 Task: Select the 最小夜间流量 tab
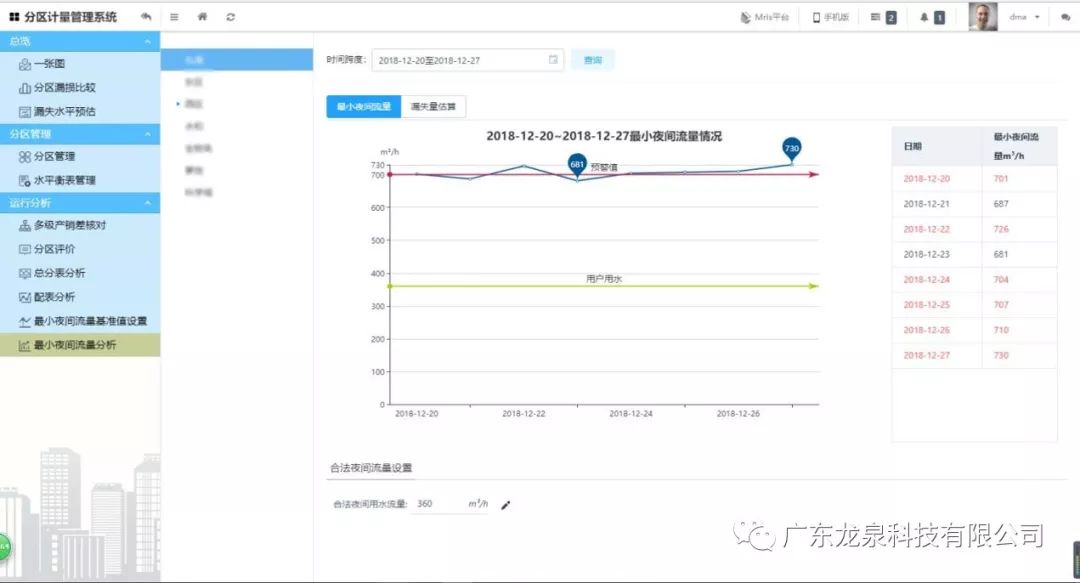[363, 107]
